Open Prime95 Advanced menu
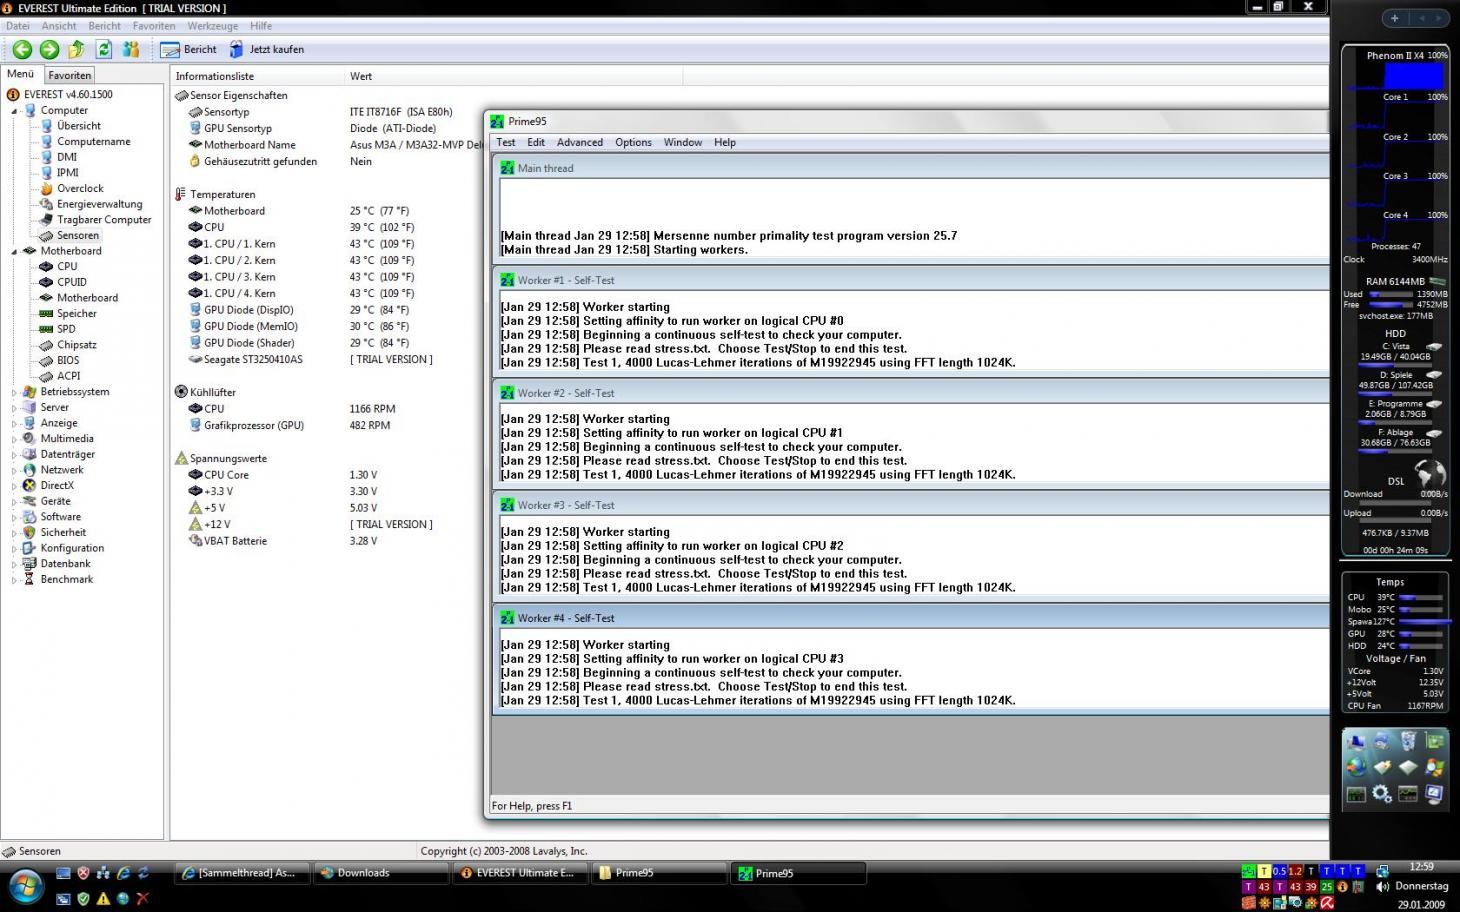Viewport: 1460px width, 912px height. [580, 142]
